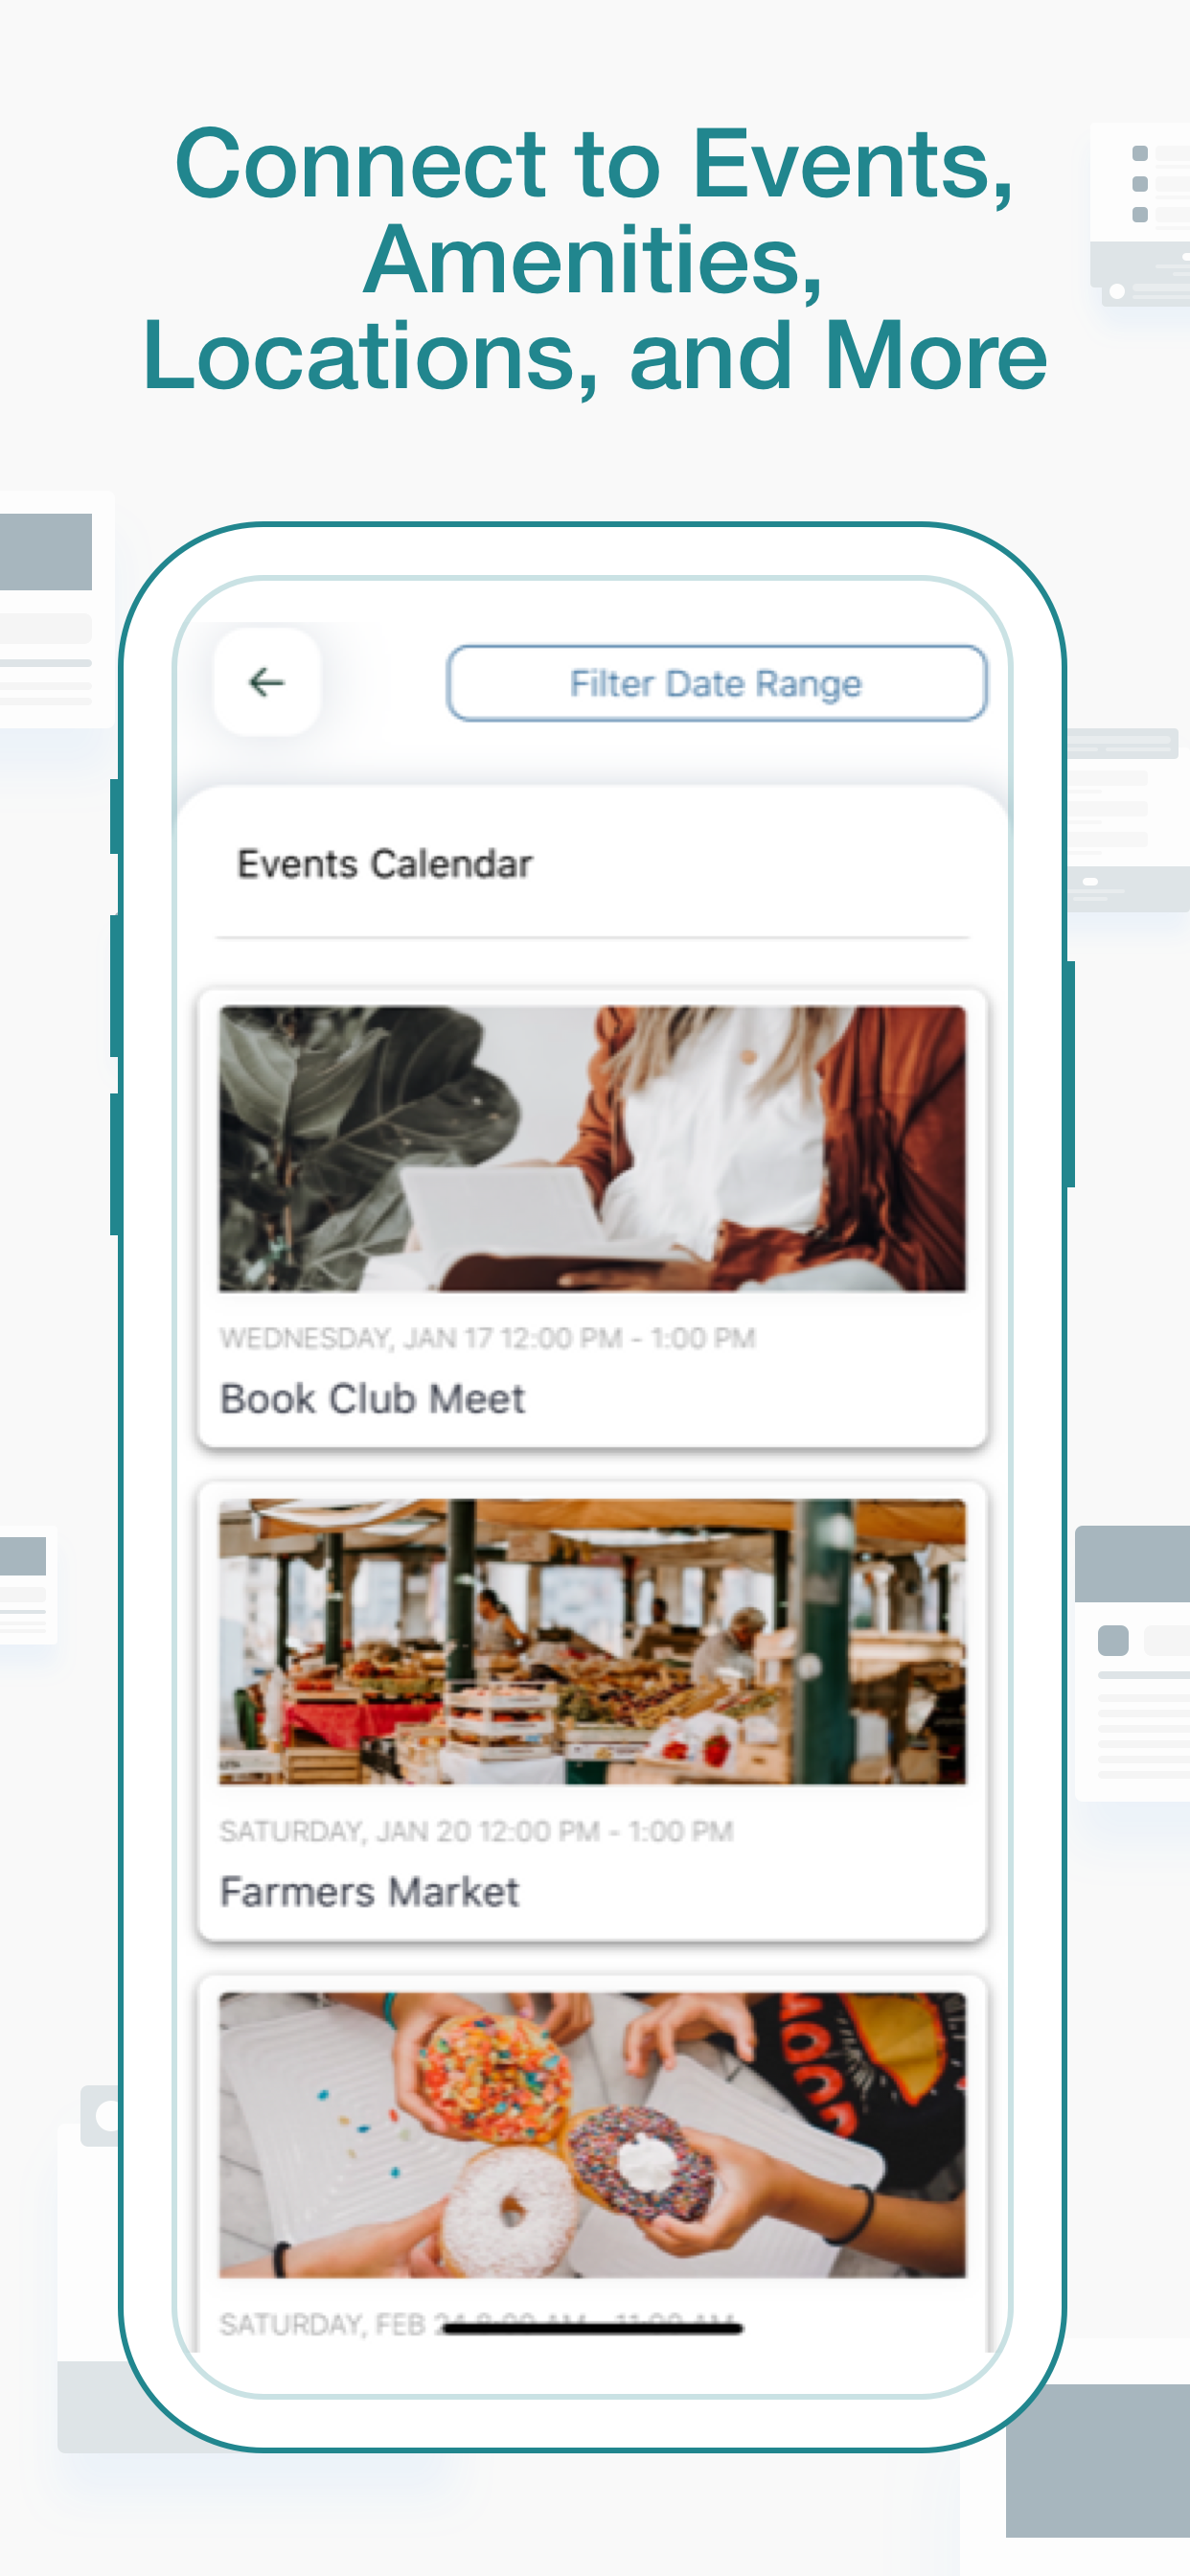Open the donut event photo
Image resolution: width=1190 pixels, height=2576 pixels.
click(x=593, y=2134)
